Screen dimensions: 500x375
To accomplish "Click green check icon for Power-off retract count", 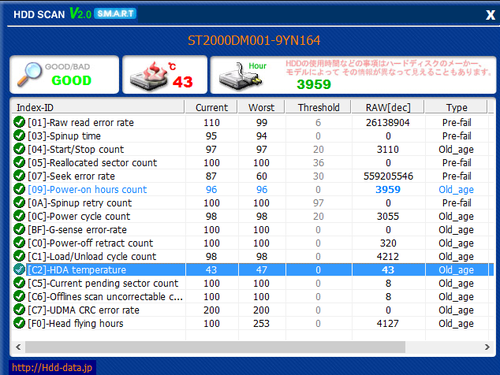I will 19,243.
